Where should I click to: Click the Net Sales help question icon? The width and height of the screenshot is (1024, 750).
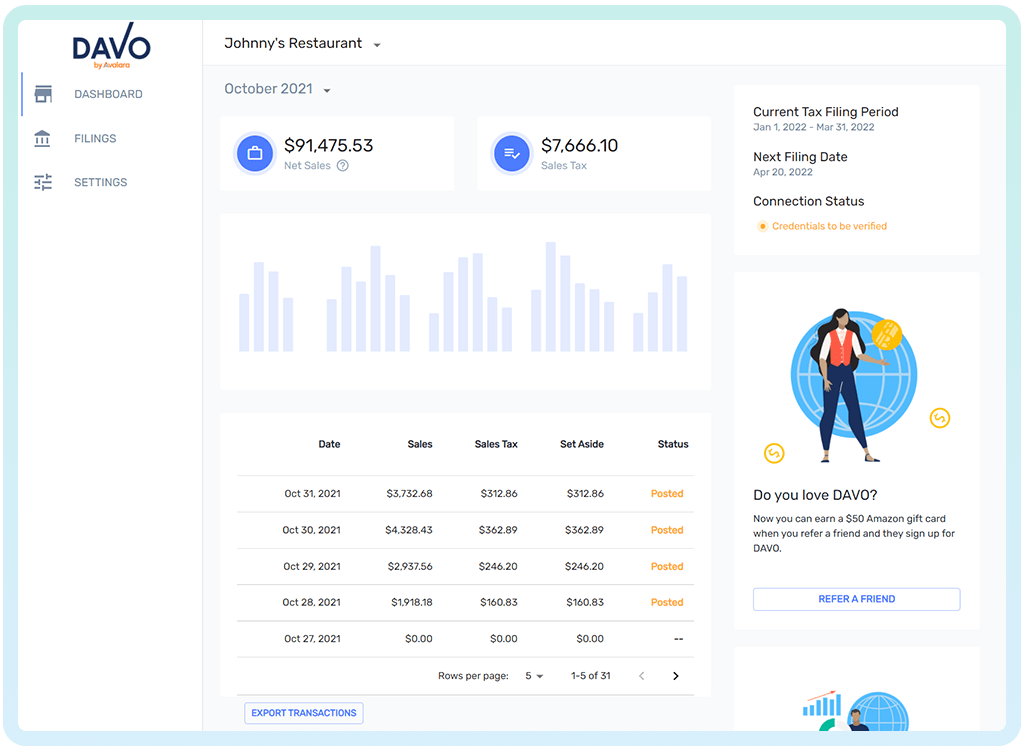(x=343, y=166)
